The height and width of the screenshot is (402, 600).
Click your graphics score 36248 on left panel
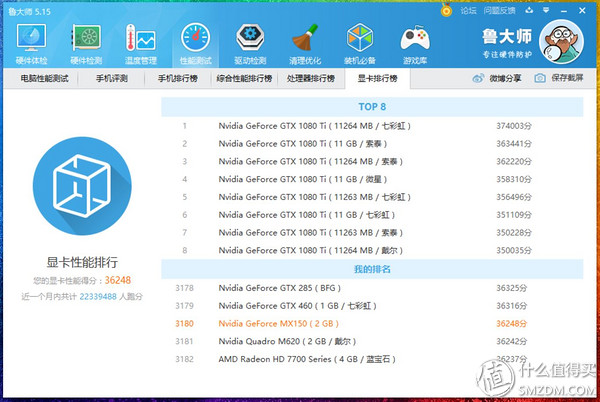tap(117, 280)
